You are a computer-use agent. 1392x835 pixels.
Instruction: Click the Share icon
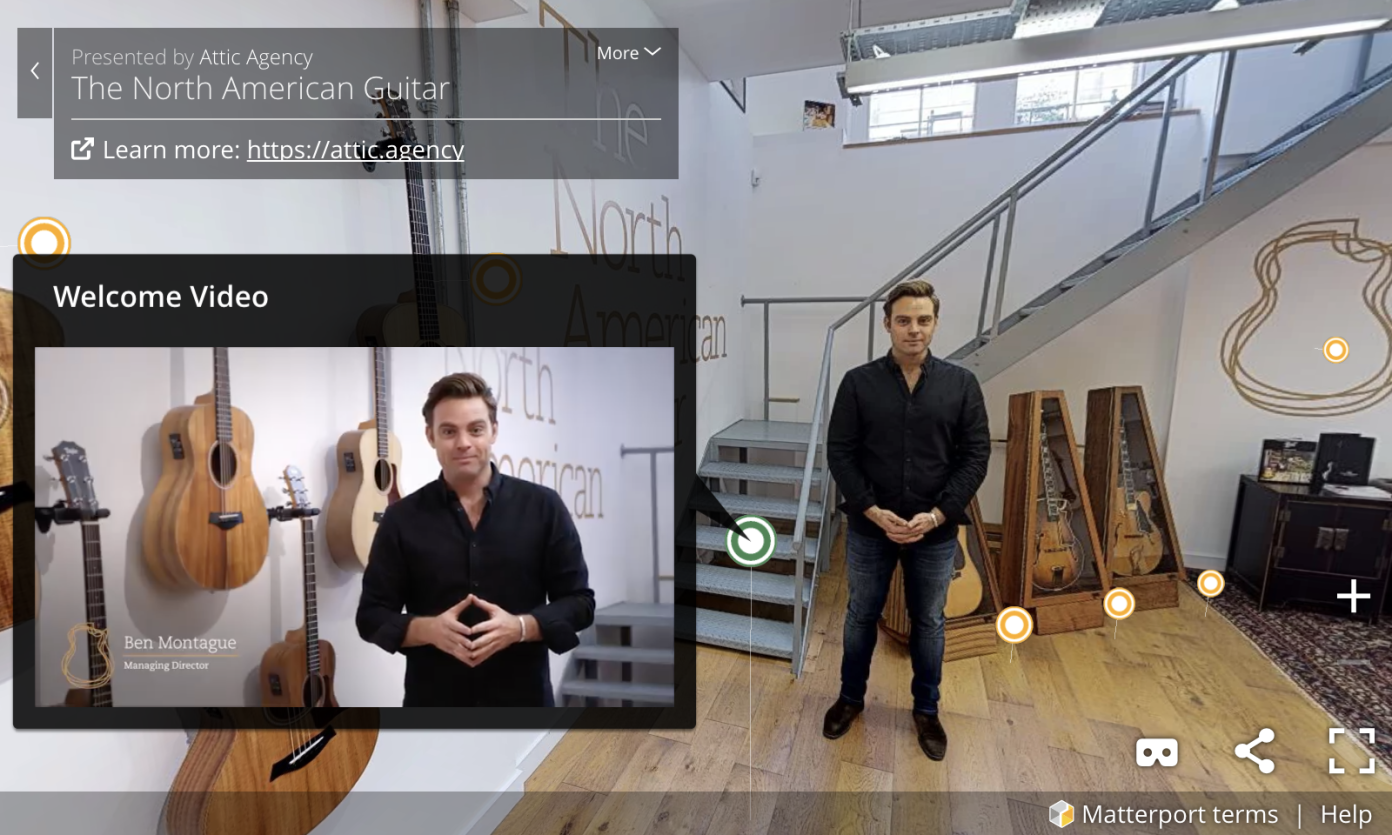1255,752
